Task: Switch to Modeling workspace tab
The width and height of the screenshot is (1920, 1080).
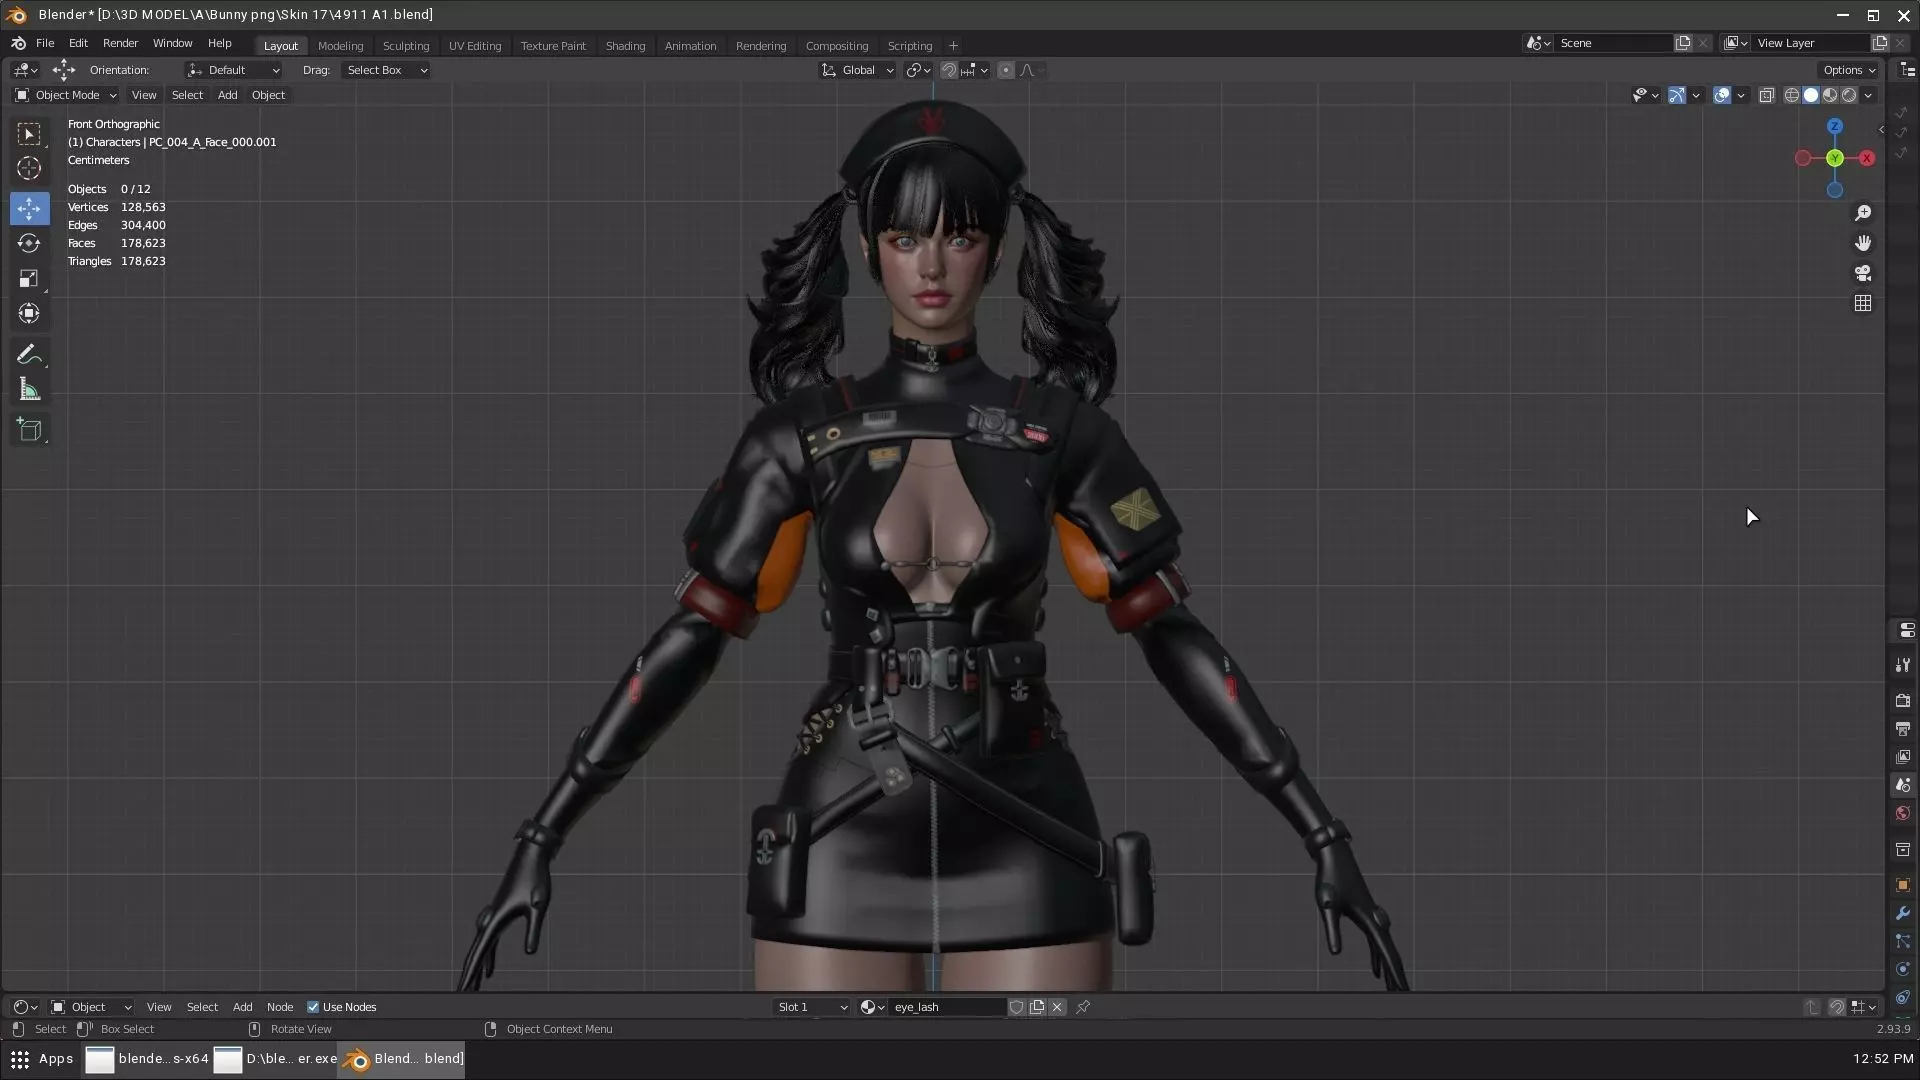Action: (x=340, y=46)
